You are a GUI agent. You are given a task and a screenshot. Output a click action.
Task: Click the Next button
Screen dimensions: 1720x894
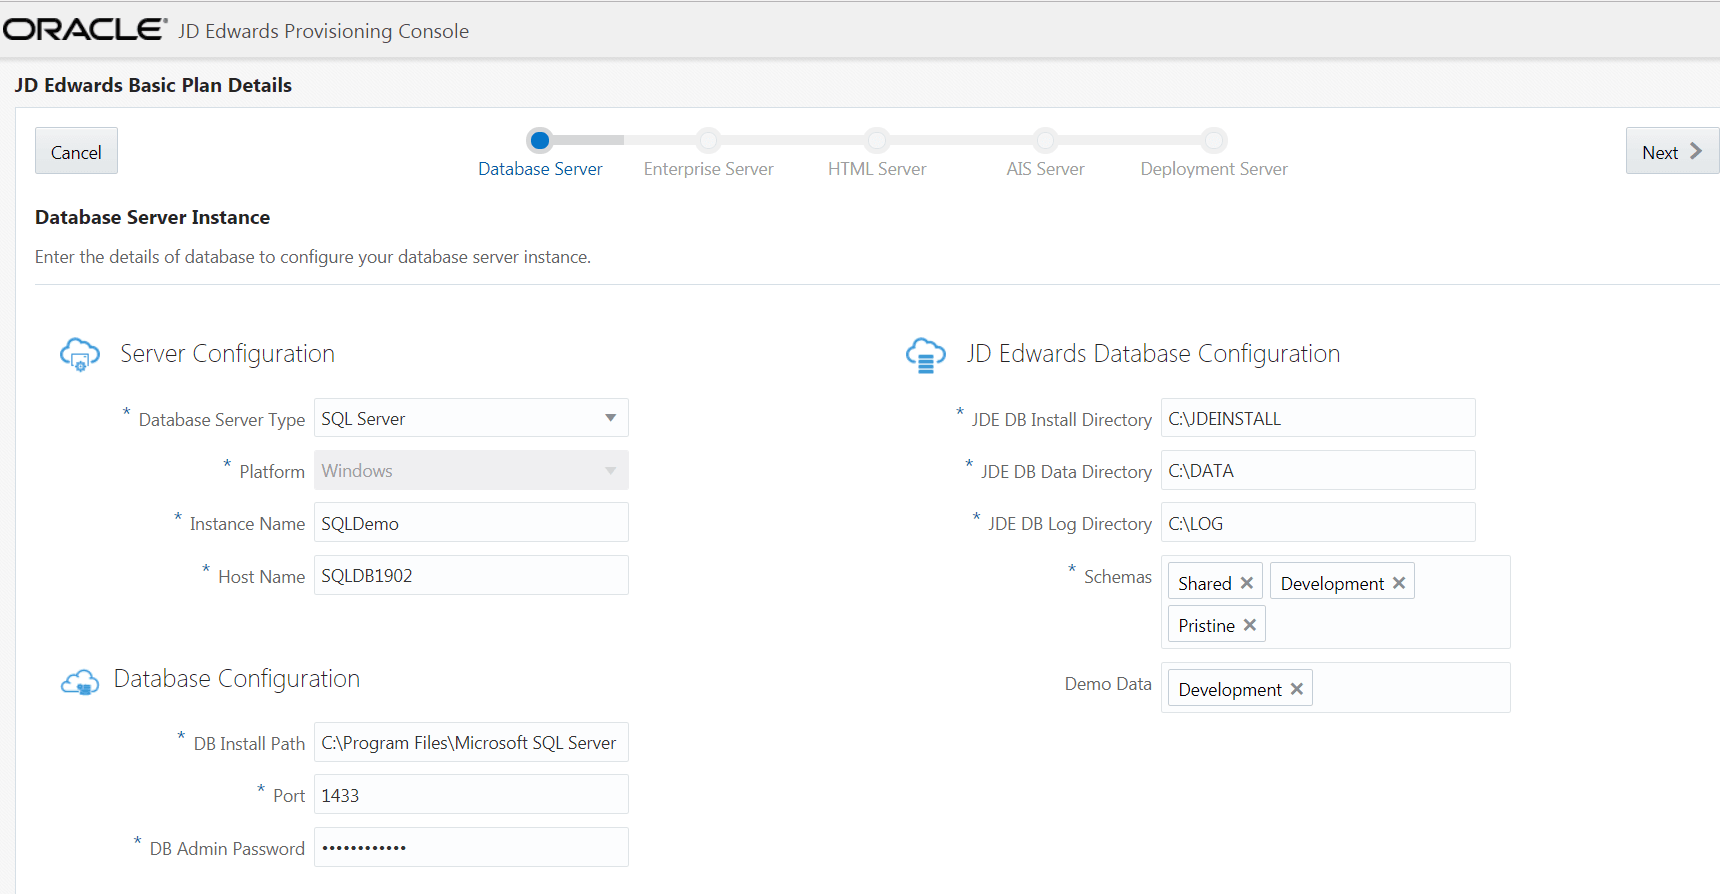pos(1672,151)
